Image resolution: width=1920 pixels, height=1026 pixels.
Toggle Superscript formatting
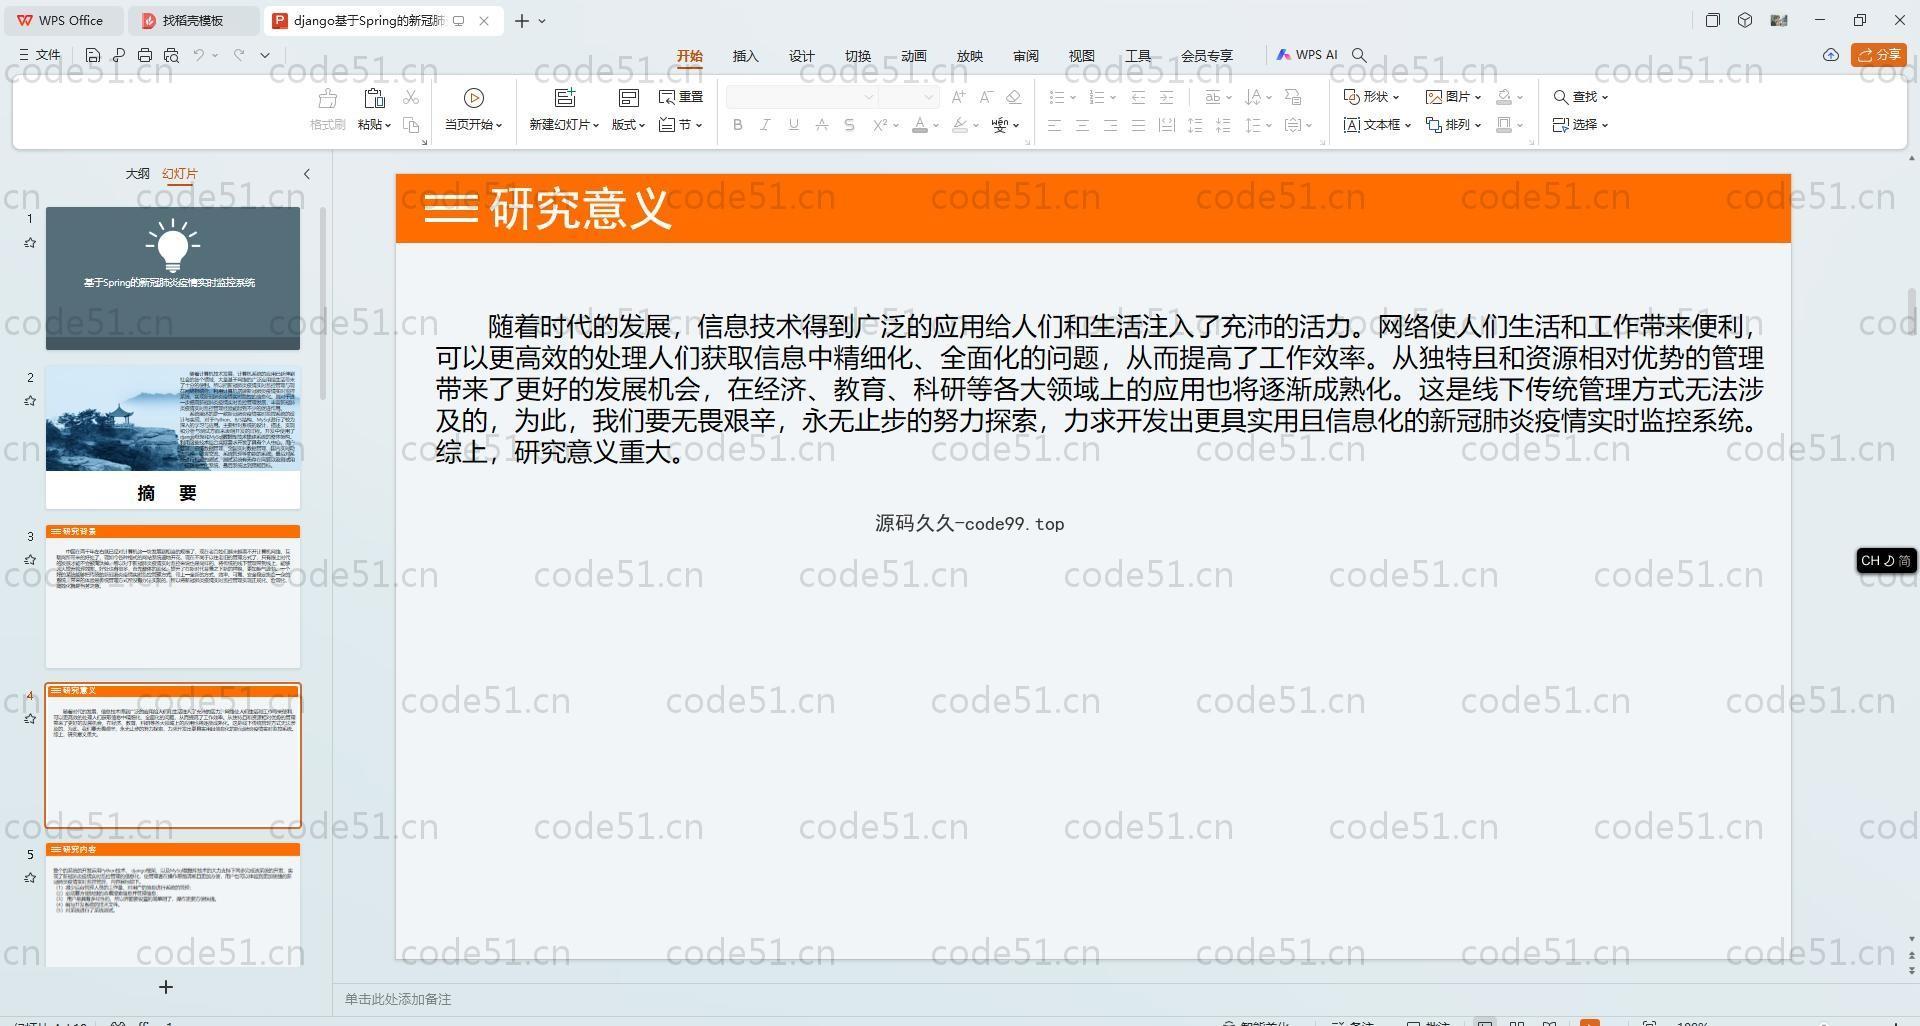click(880, 125)
